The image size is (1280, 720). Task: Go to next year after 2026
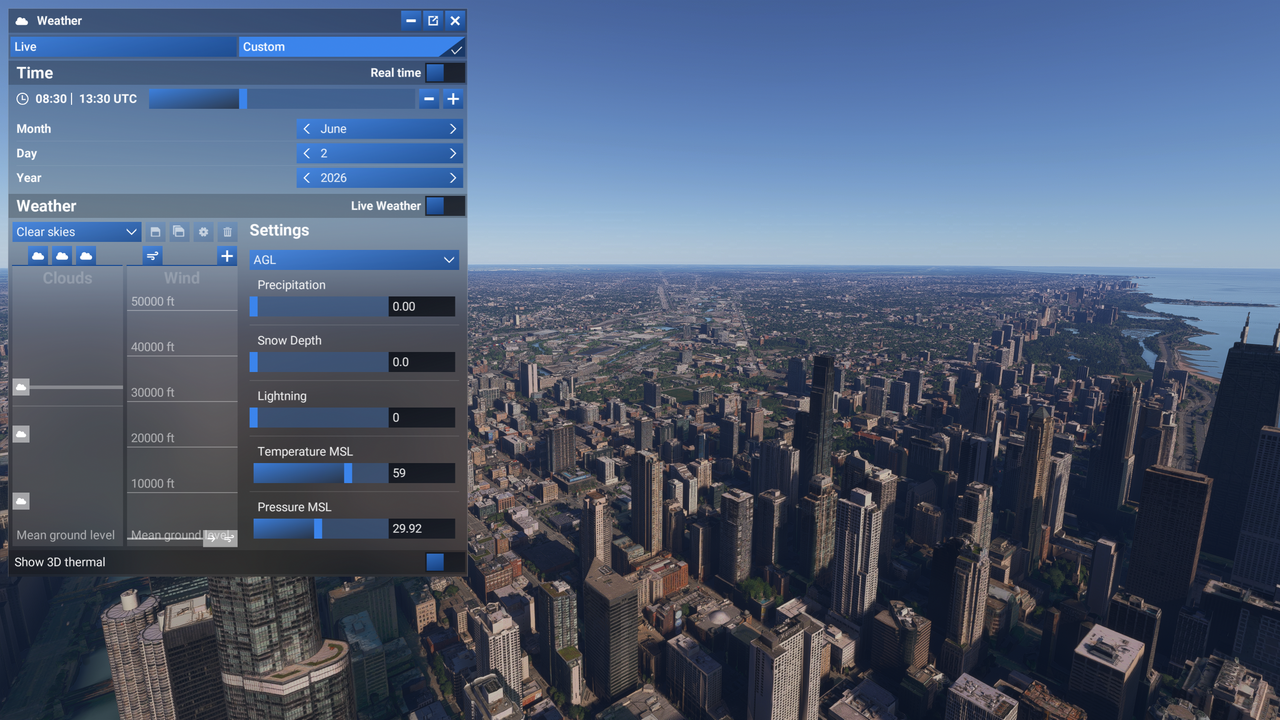click(x=453, y=178)
